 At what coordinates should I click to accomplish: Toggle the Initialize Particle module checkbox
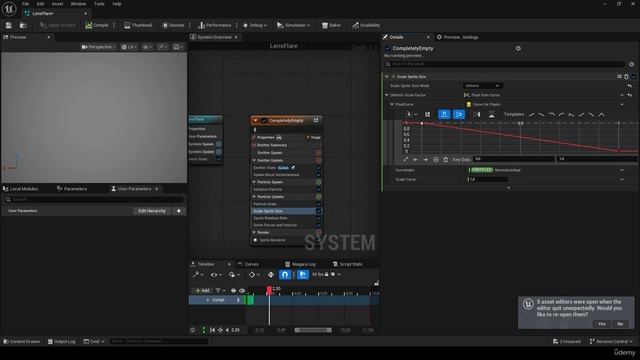point(318,189)
